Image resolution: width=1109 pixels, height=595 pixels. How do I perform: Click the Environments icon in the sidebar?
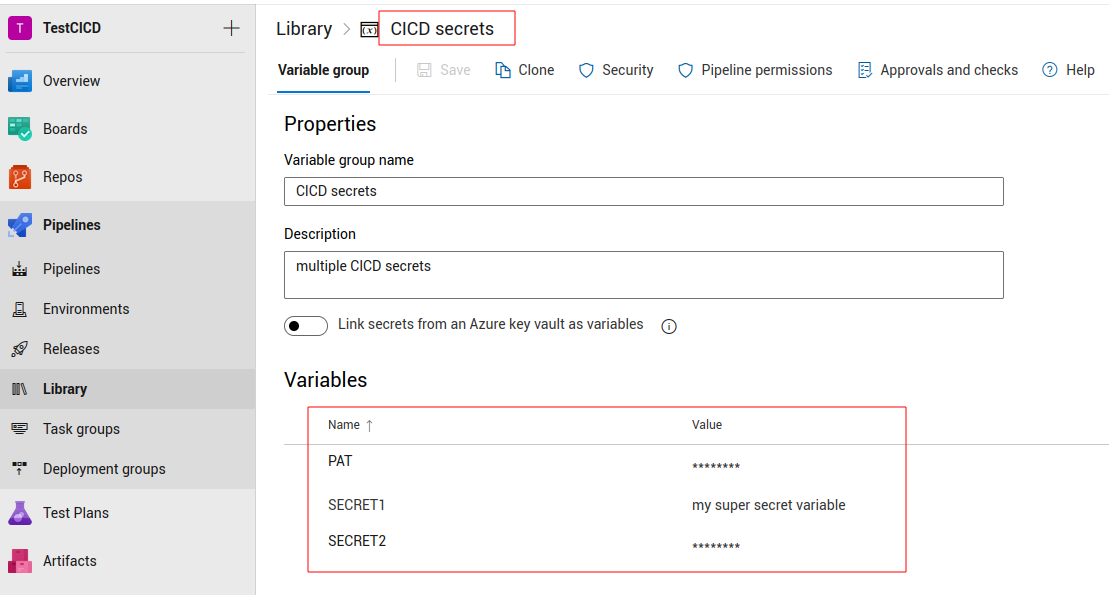point(20,309)
